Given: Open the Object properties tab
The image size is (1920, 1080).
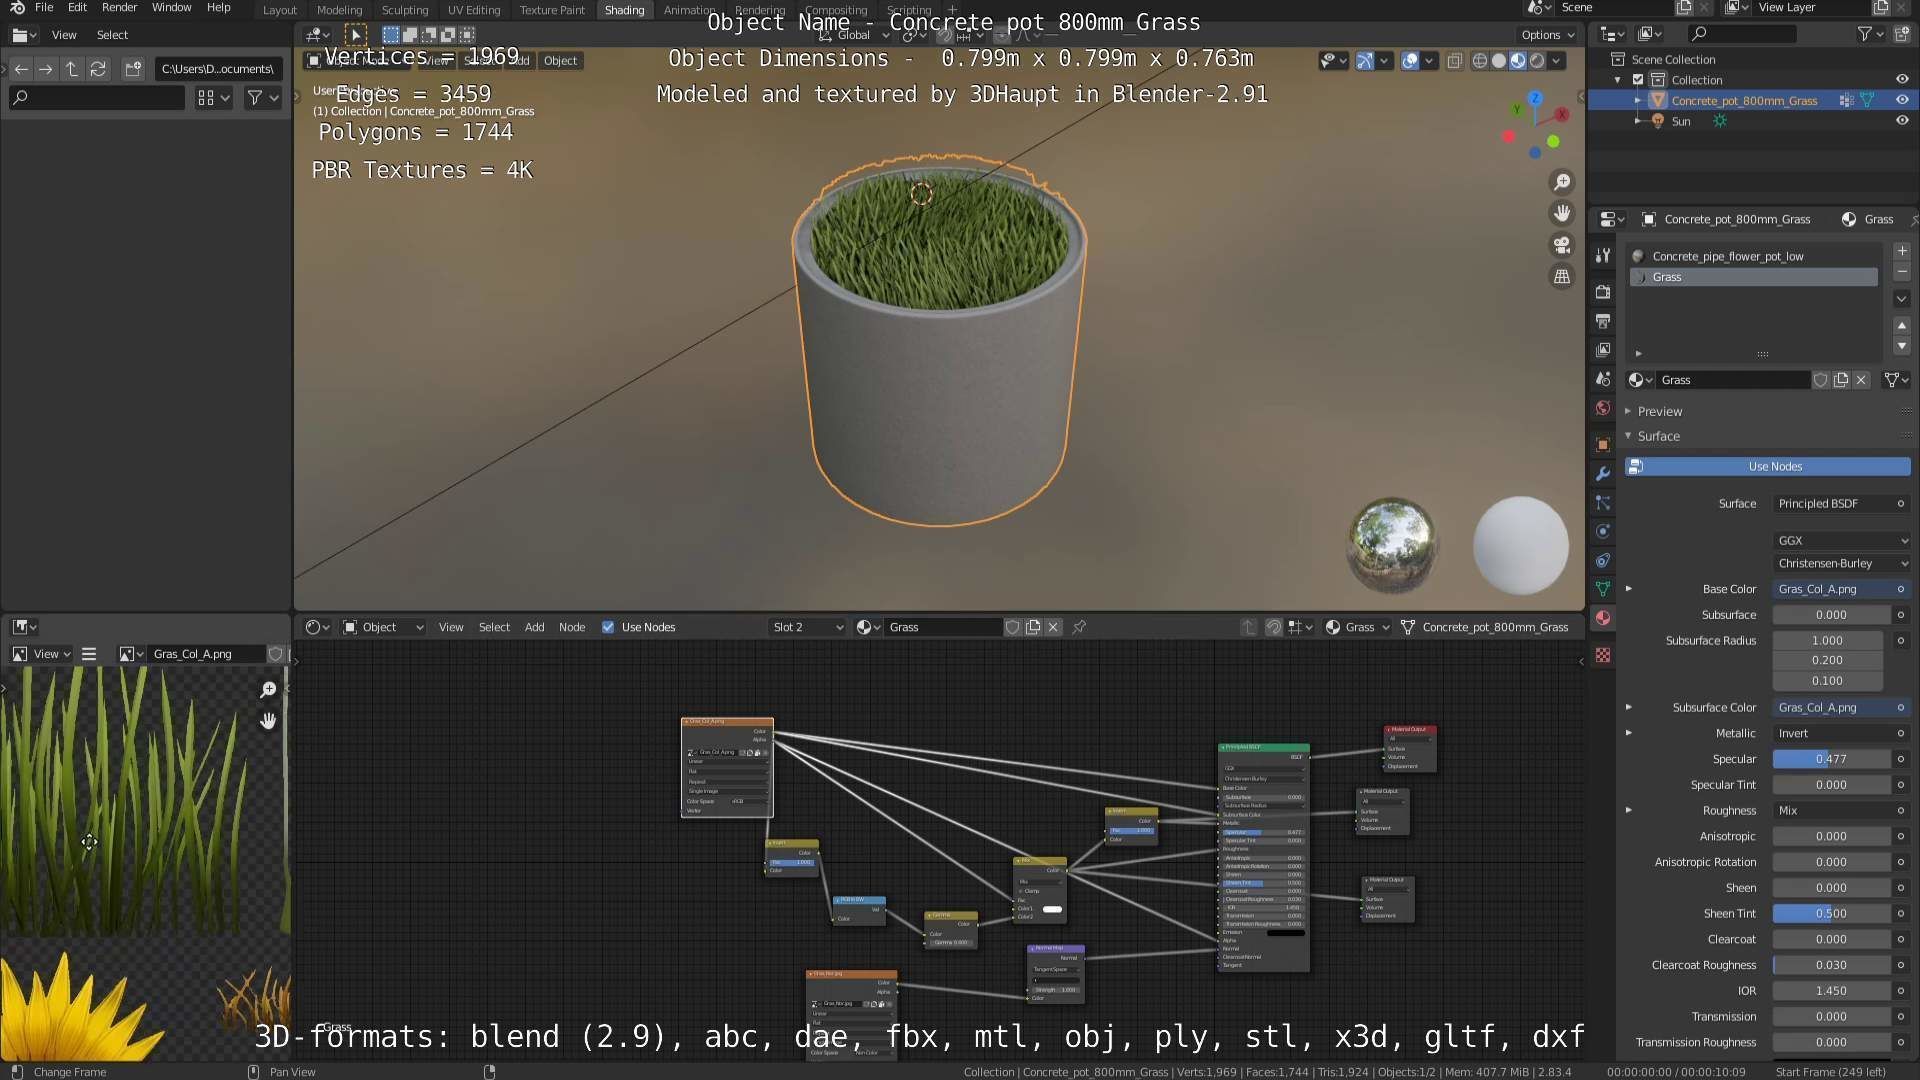Looking at the screenshot, I should [1603, 444].
